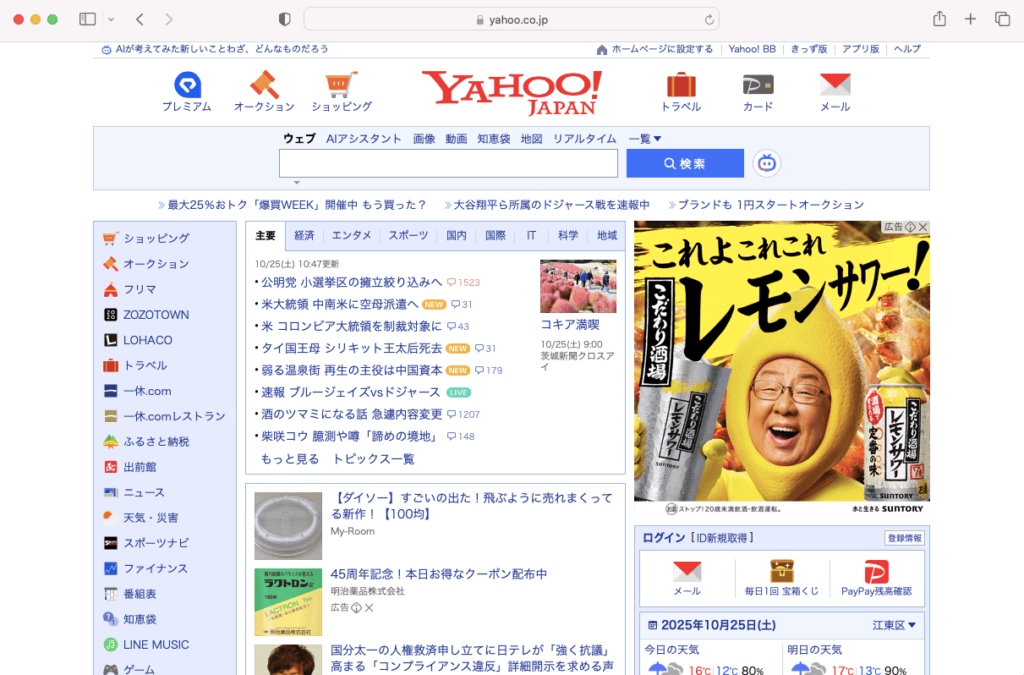Switch to the 経済 news tab
The width and height of the screenshot is (1024, 675).
pos(304,236)
